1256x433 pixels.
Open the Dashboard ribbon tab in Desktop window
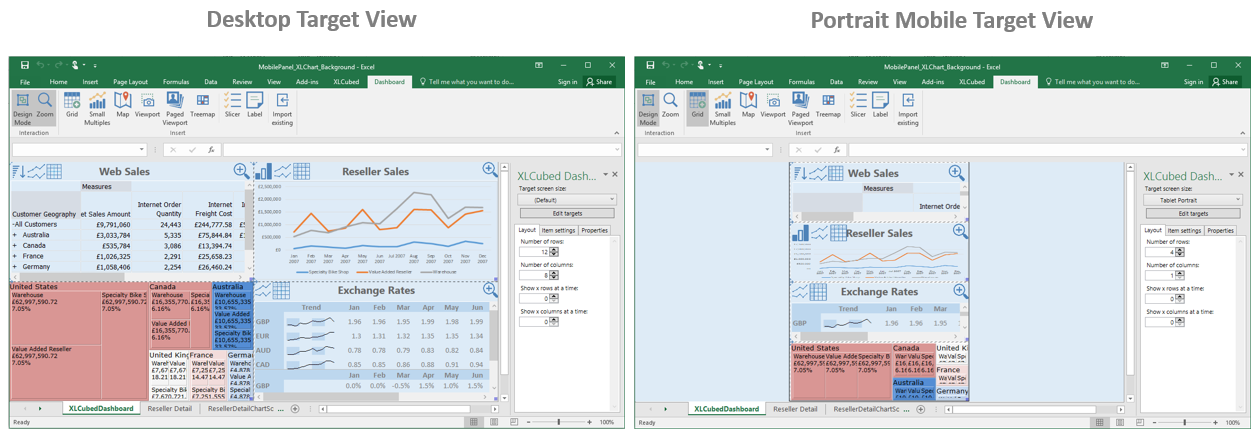[x=392, y=81]
